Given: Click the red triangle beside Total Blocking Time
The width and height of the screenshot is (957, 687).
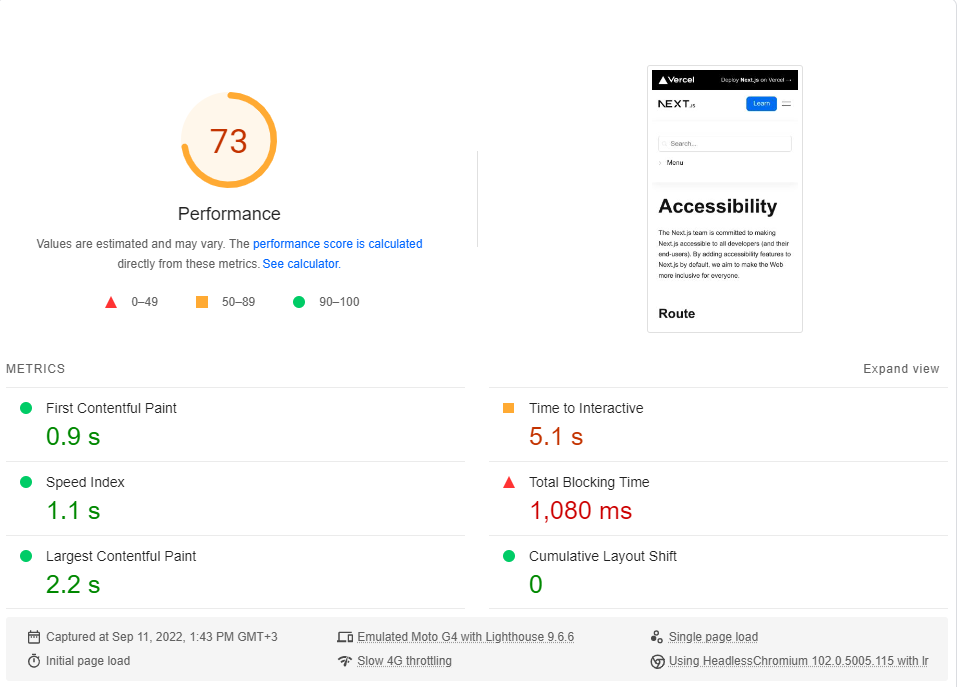Looking at the screenshot, I should click(x=509, y=482).
